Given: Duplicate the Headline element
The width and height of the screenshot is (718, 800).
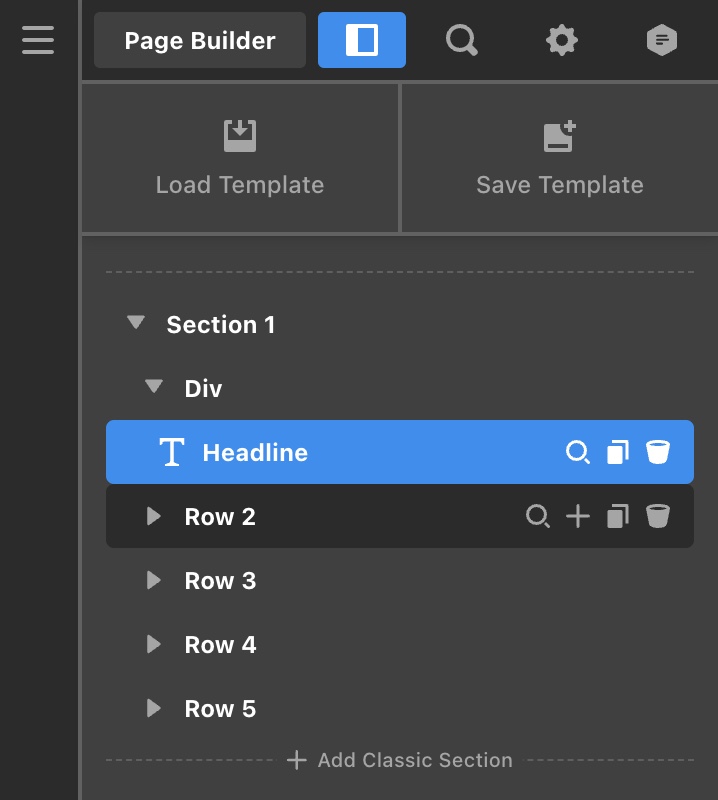Looking at the screenshot, I should [618, 453].
